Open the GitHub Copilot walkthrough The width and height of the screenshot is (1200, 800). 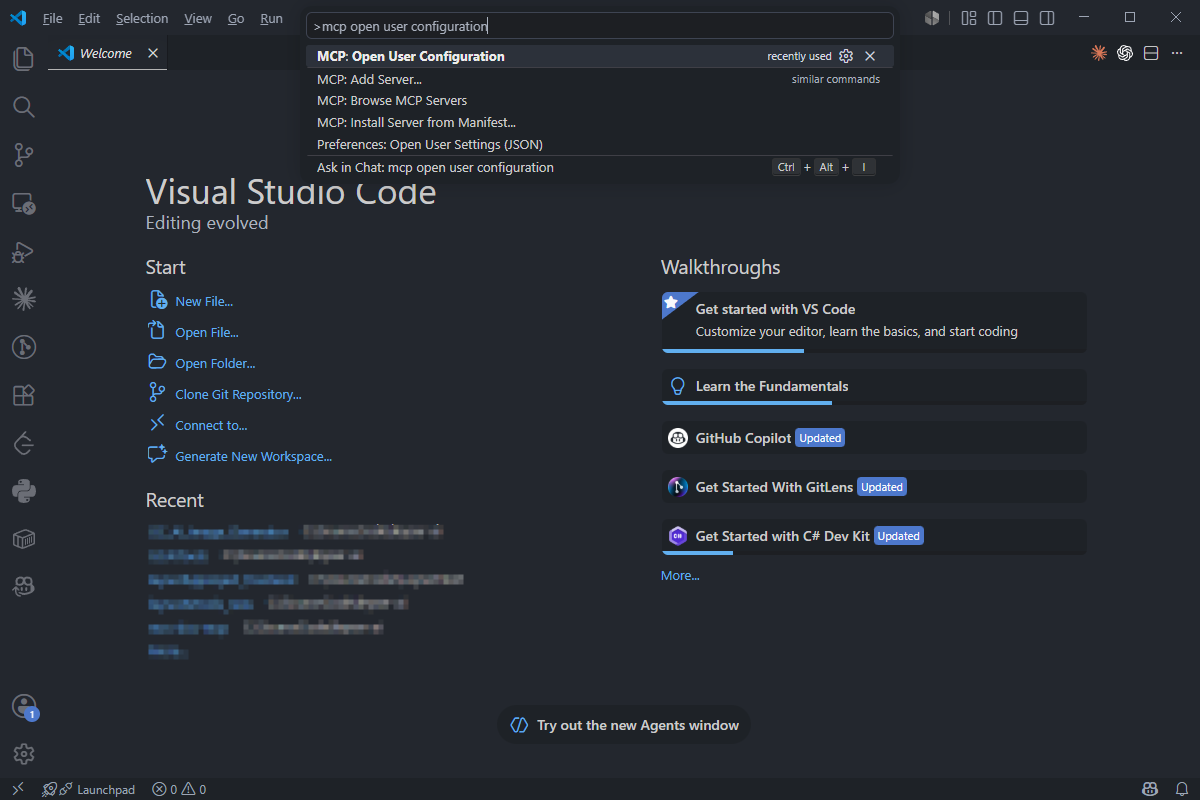coord(874,438)
